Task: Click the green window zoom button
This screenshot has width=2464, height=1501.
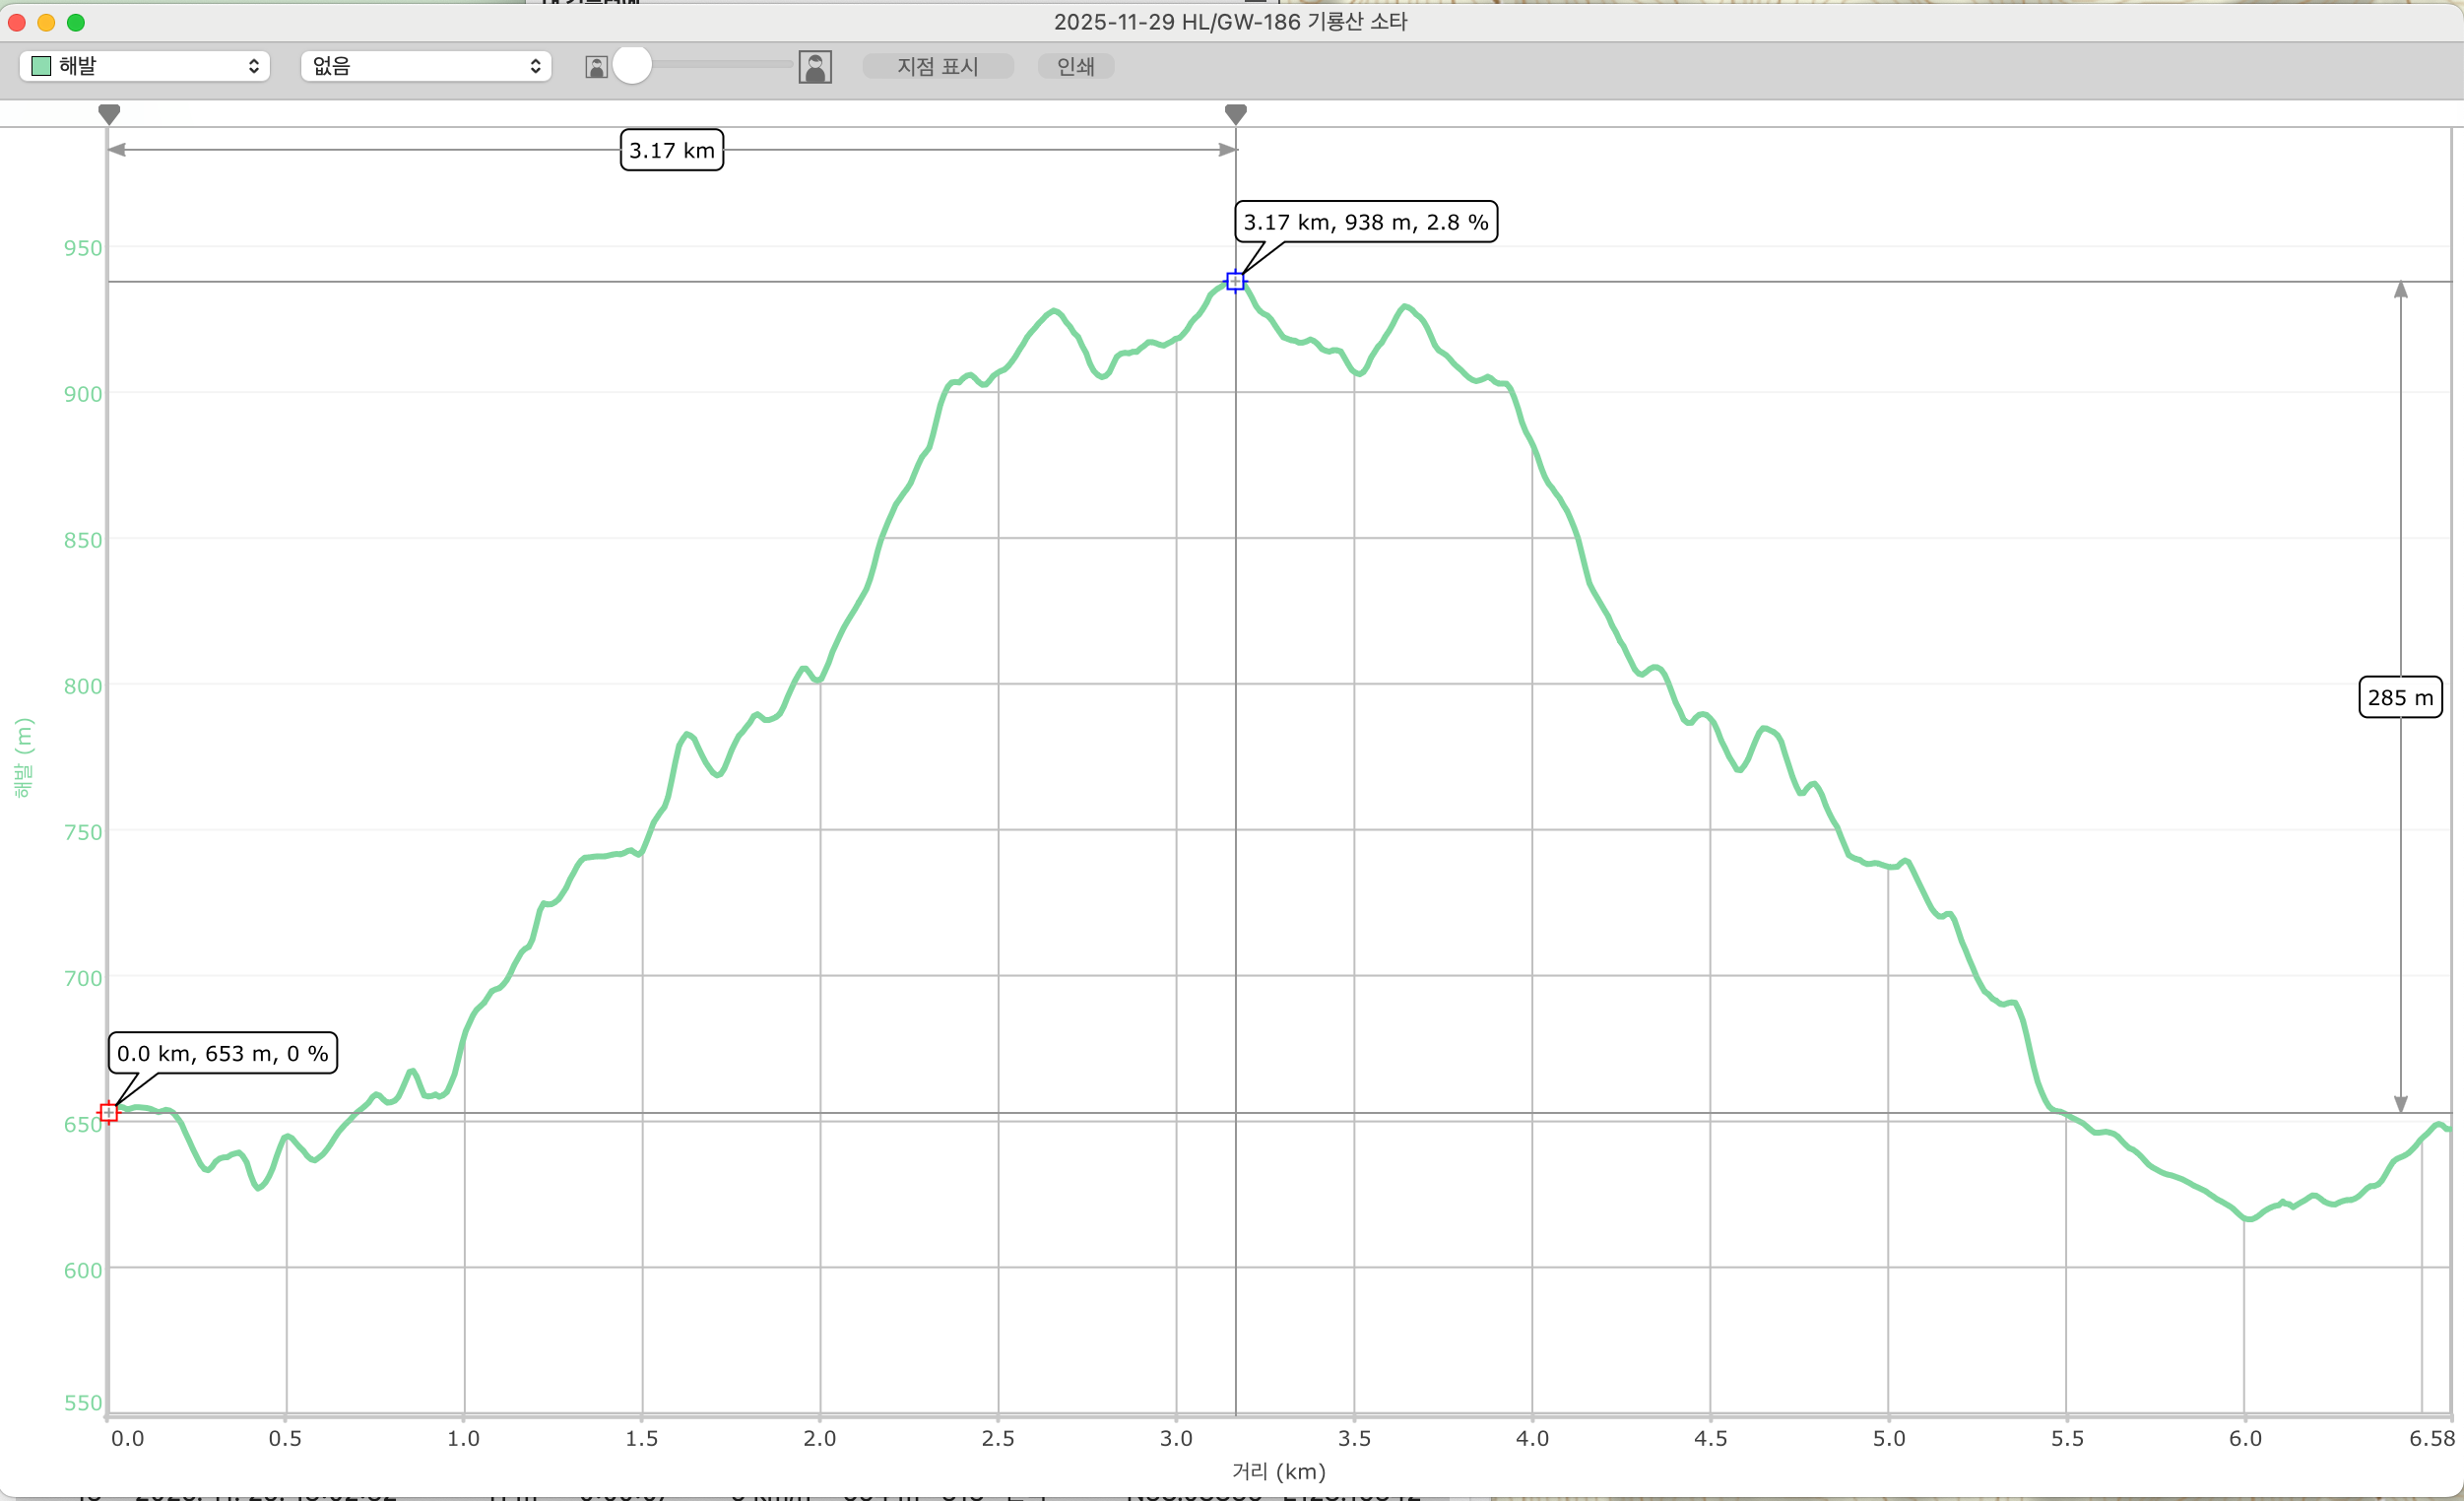Action: 76,22
